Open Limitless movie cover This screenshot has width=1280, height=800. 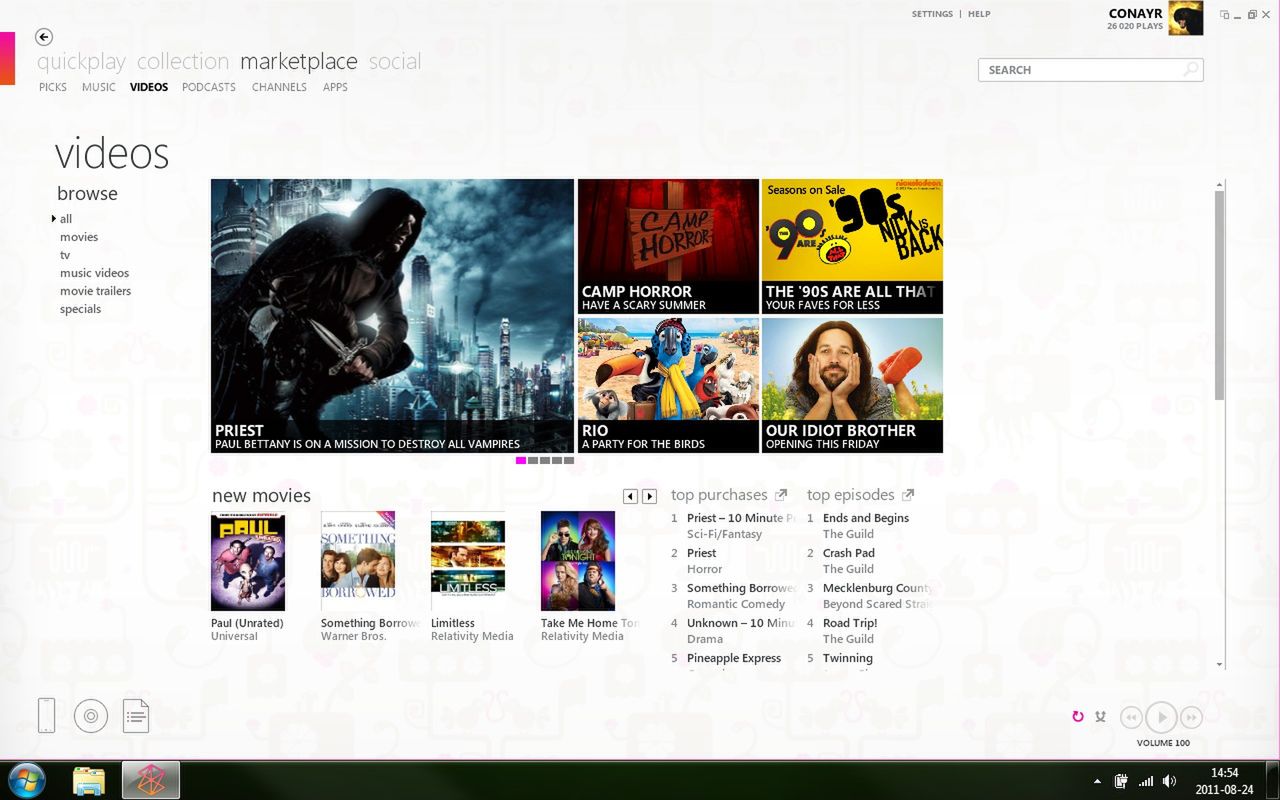pyautogui.click(x=468, y=561)
